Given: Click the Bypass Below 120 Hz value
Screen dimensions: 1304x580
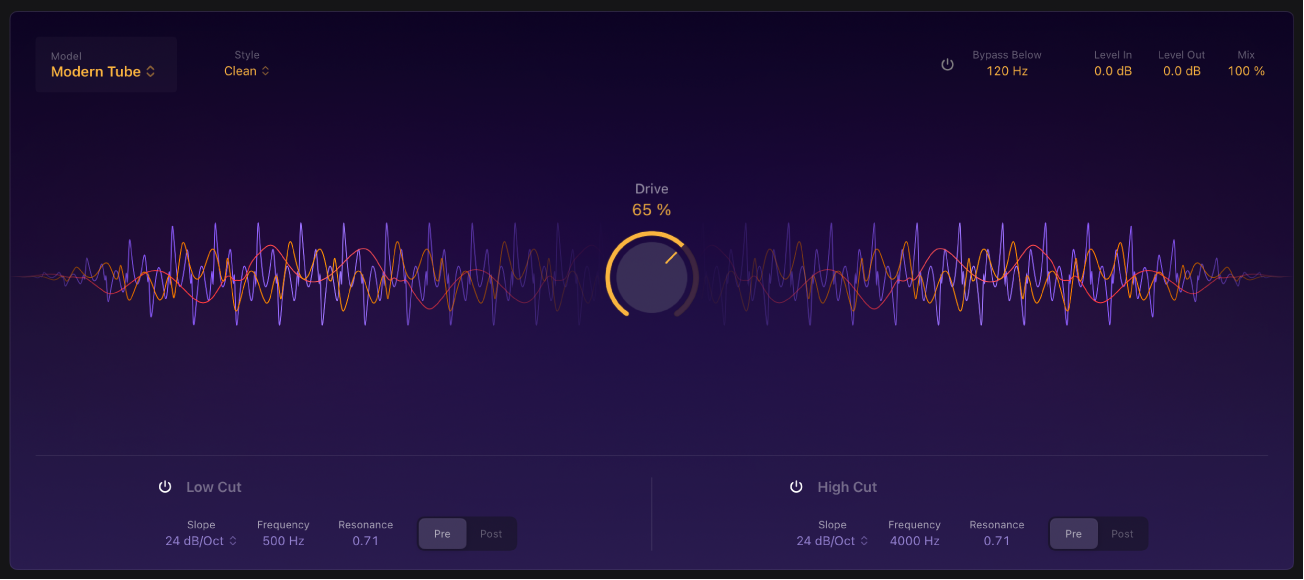Looking at the screenshot, I should pos(1007,72).
